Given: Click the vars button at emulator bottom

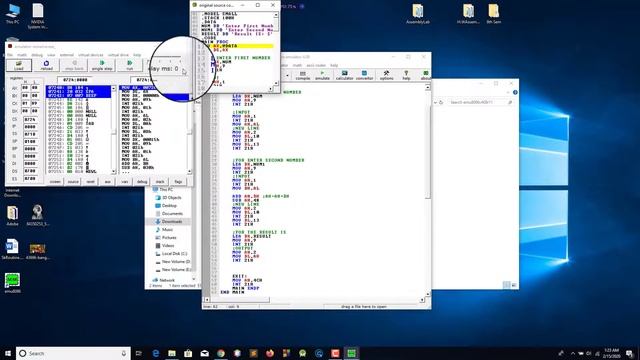Looking at the screenshot, I should point(125,182).
